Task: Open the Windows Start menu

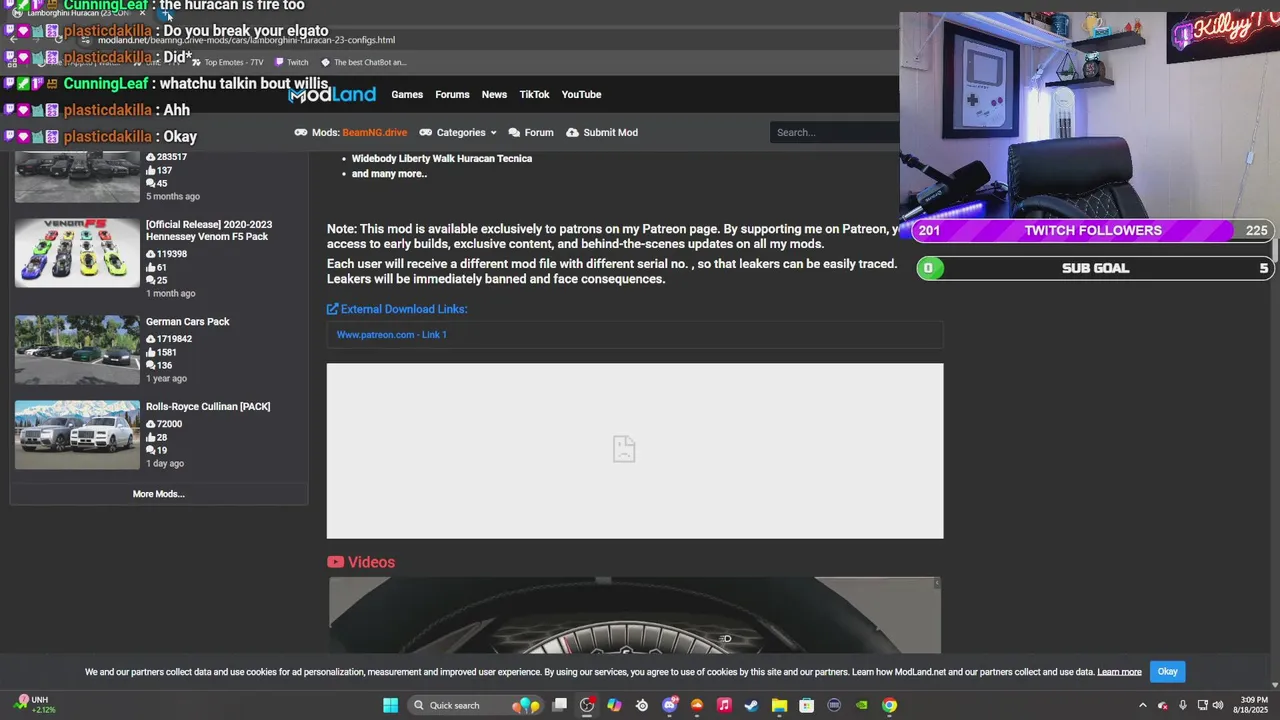Action: coord(391,705)
